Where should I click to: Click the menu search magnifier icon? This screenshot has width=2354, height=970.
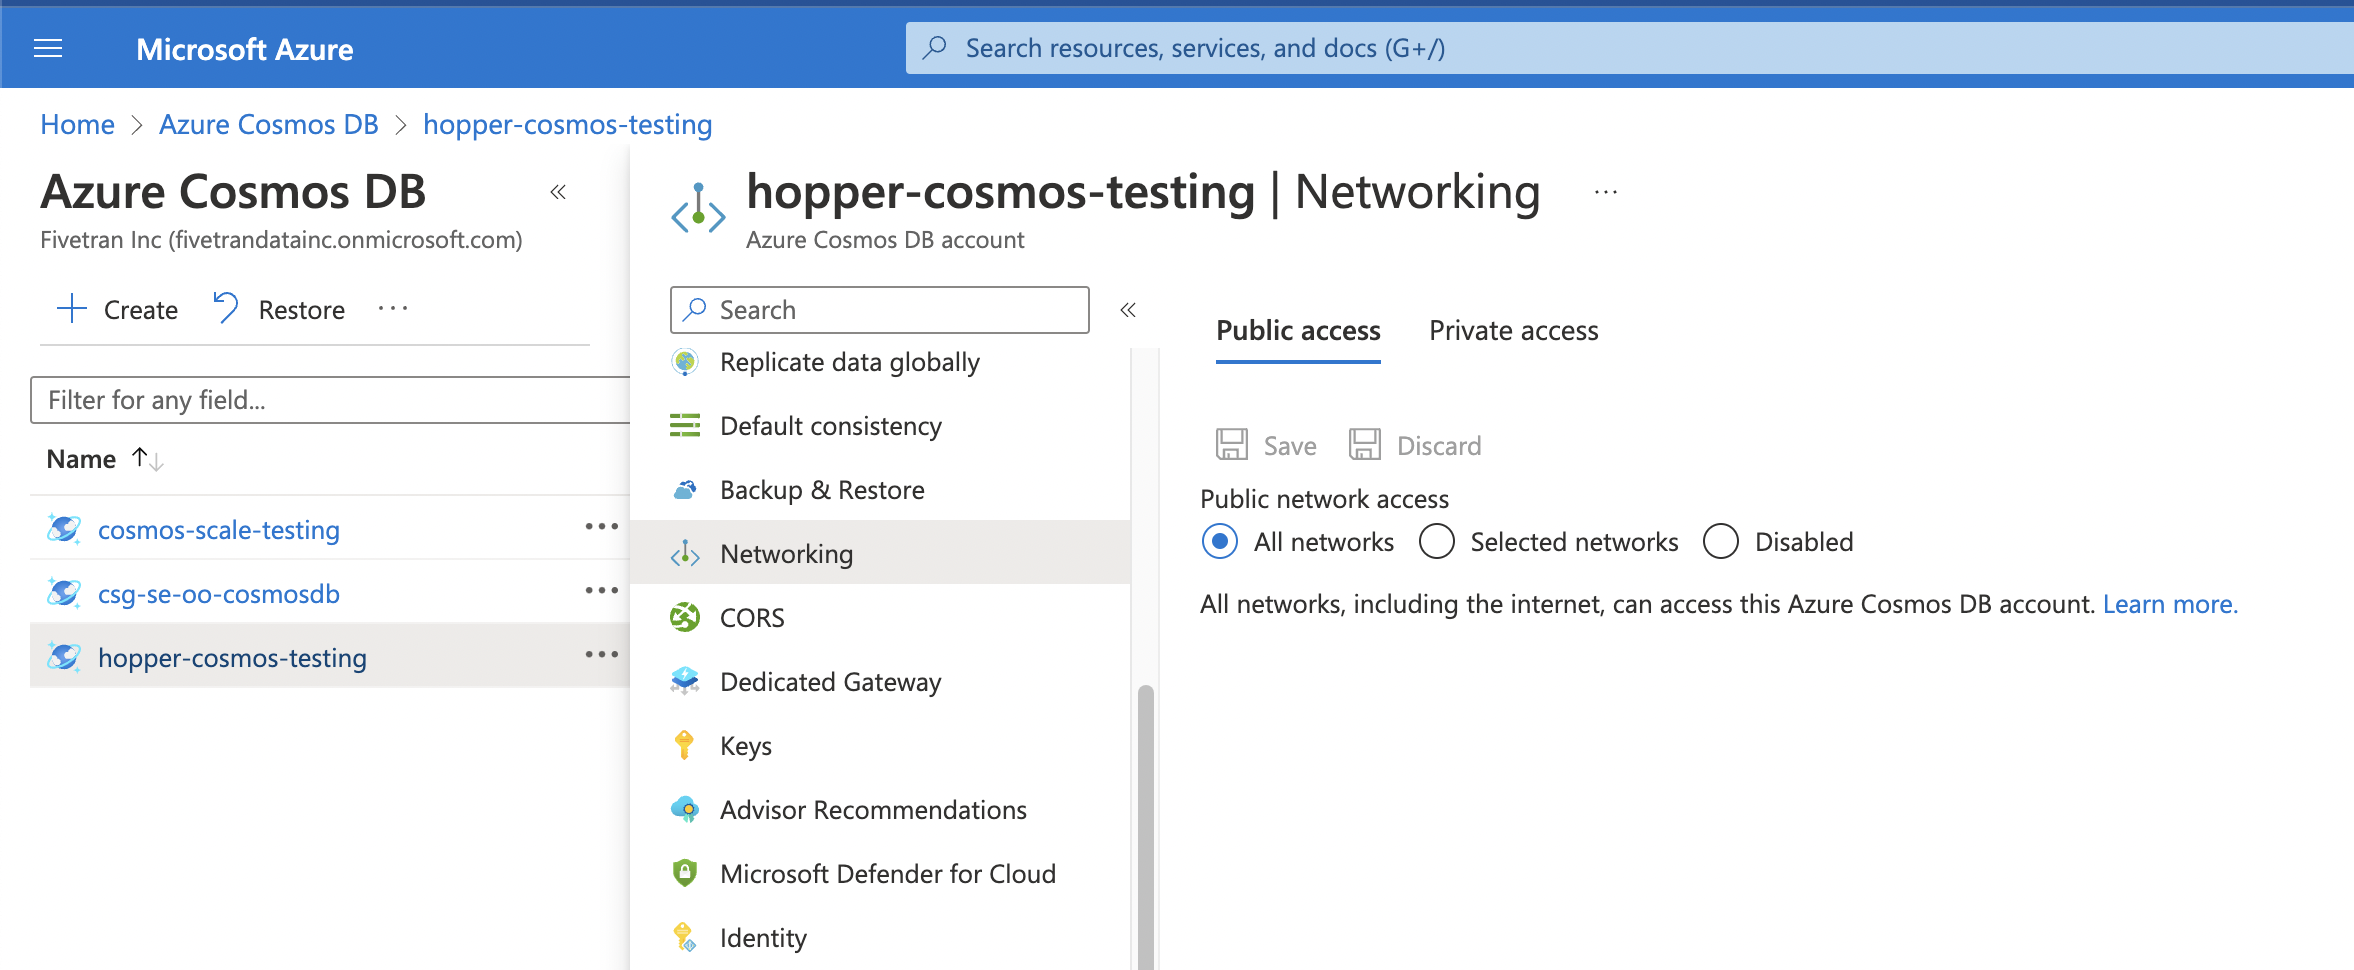coord(695,310)
